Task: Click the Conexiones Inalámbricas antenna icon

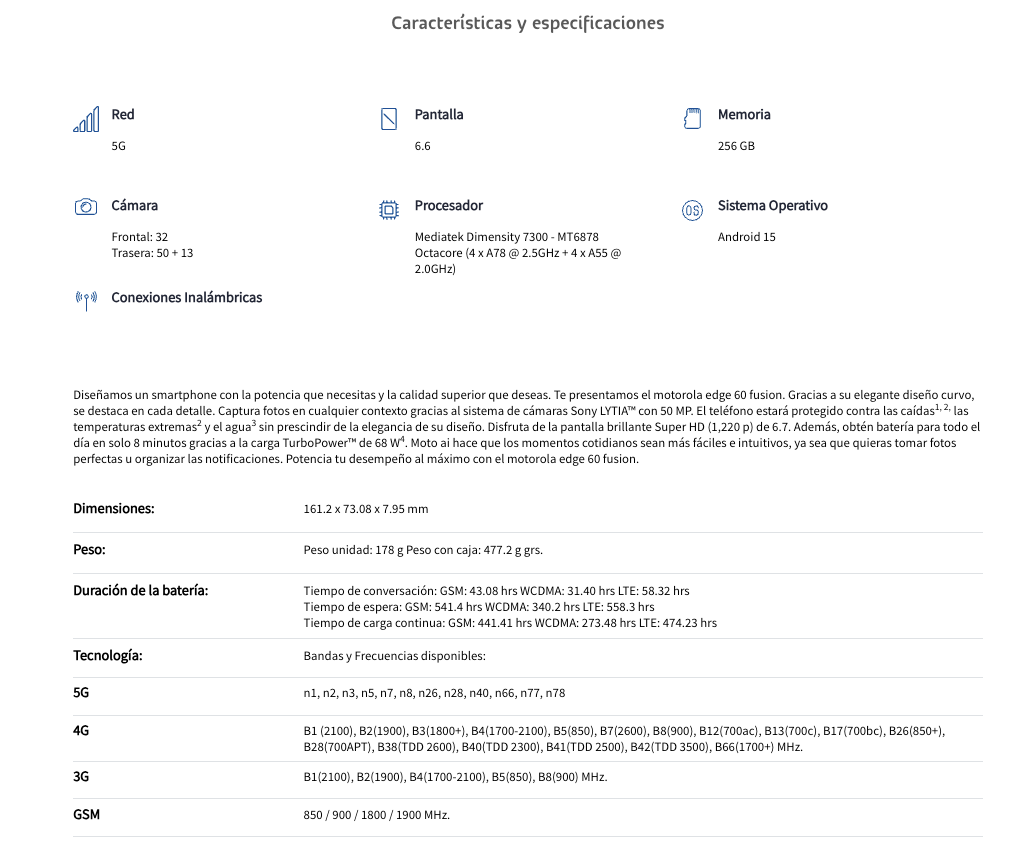Action: click(x=86, y=299)
